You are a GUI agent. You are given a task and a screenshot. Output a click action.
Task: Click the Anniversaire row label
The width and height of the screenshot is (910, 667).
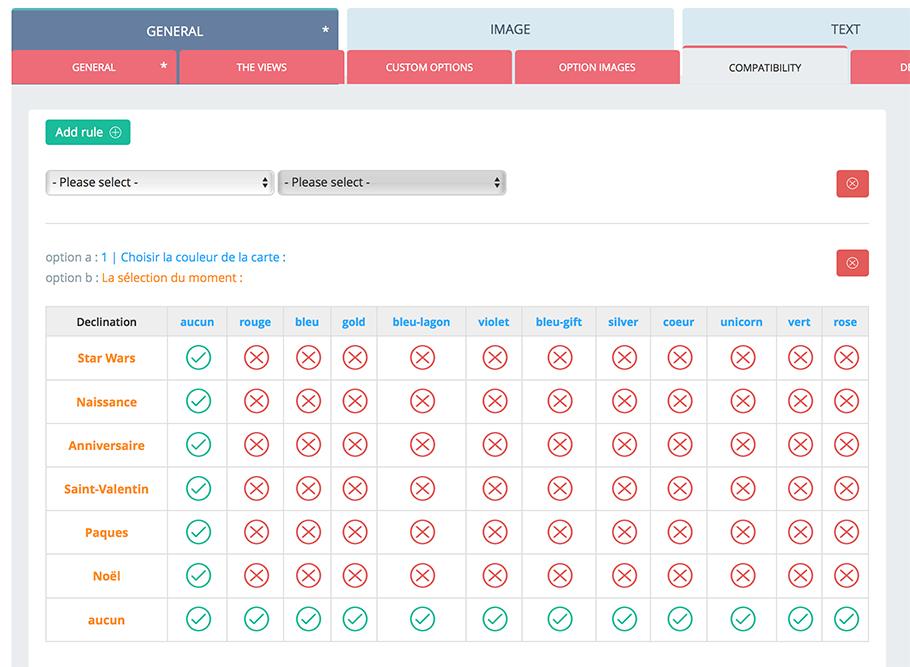point(106,445)
